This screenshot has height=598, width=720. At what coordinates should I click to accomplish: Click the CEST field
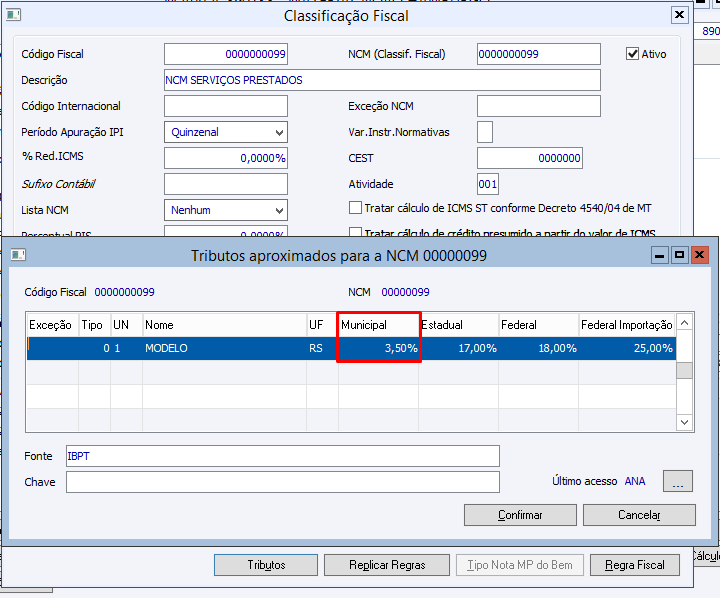point(530,158)
